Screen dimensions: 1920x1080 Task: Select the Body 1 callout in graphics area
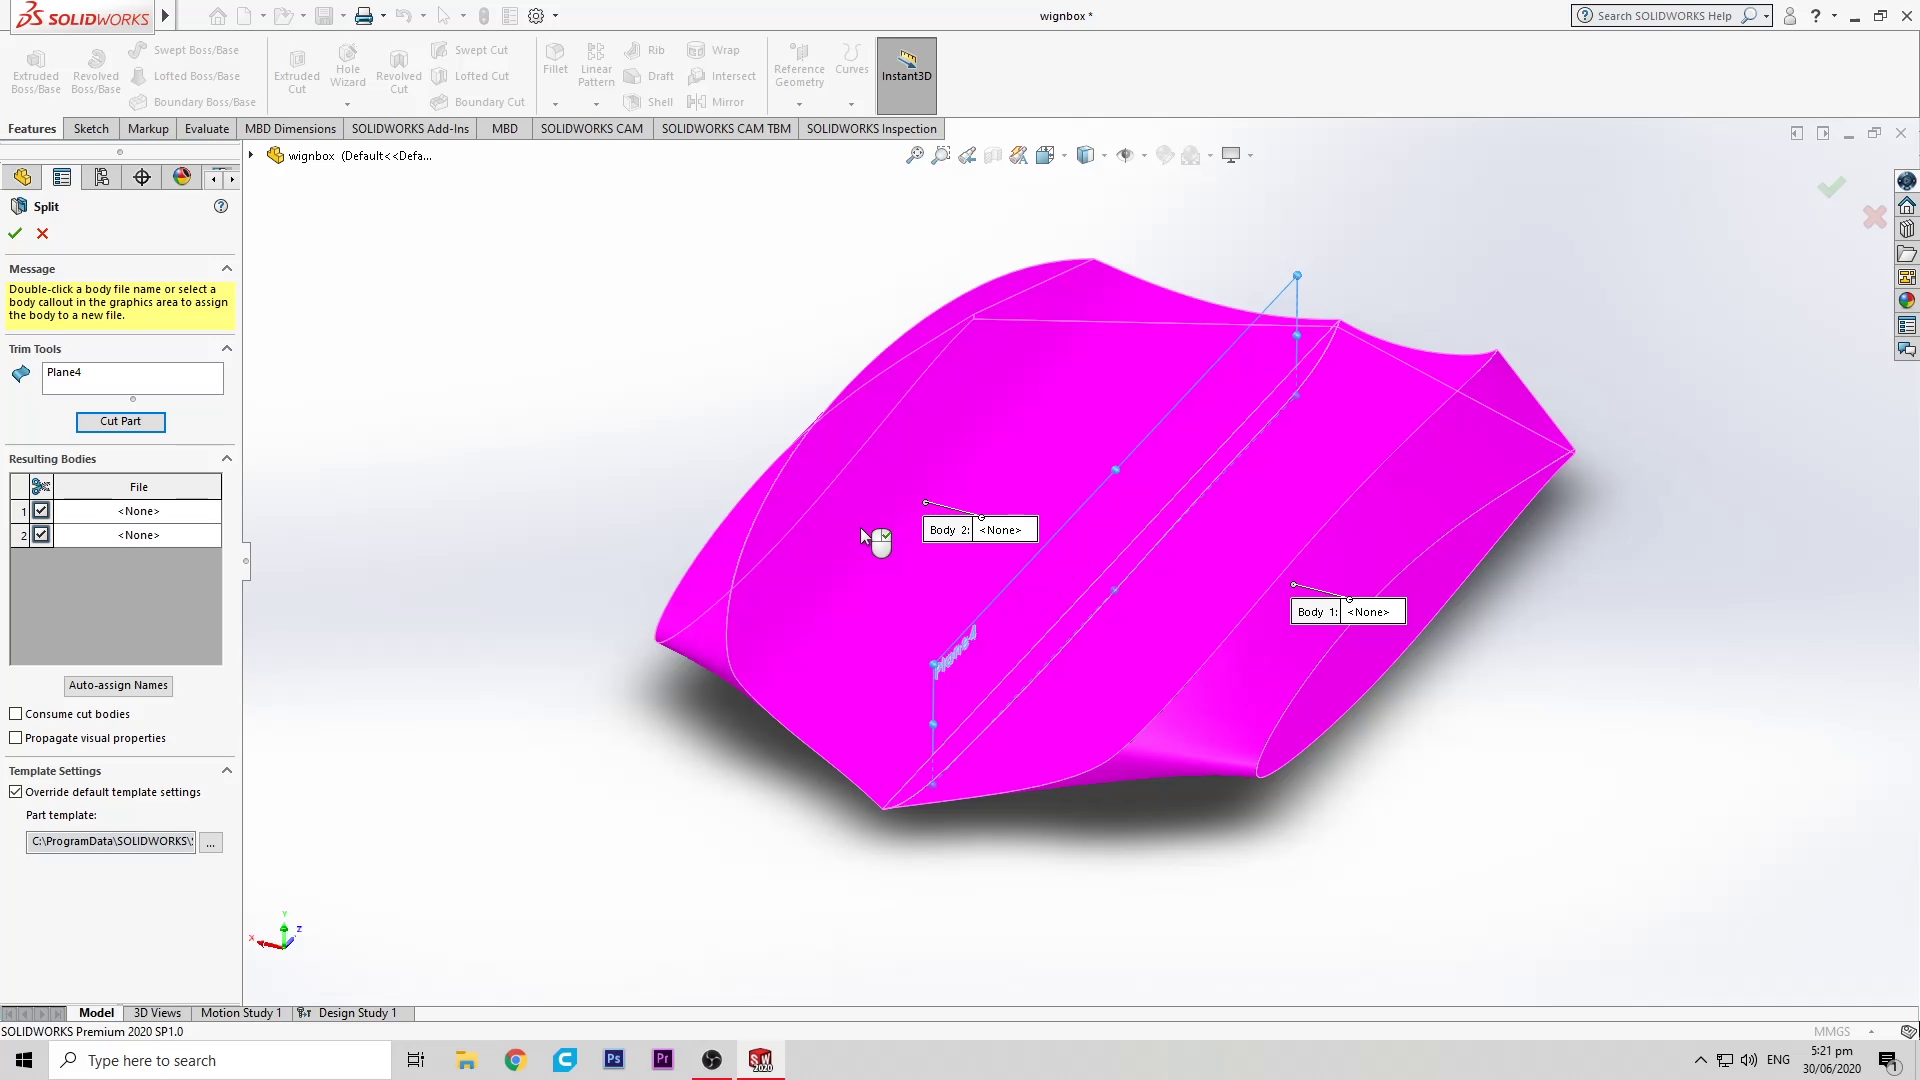point(1348,612)
